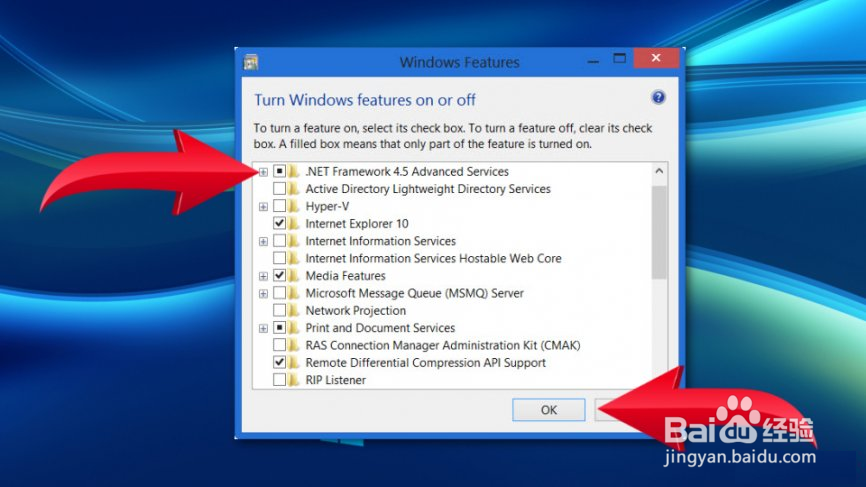Expand the Hyper-V tree node
The height and width of the screenshot is (487, 866).
tap(263, 207)
